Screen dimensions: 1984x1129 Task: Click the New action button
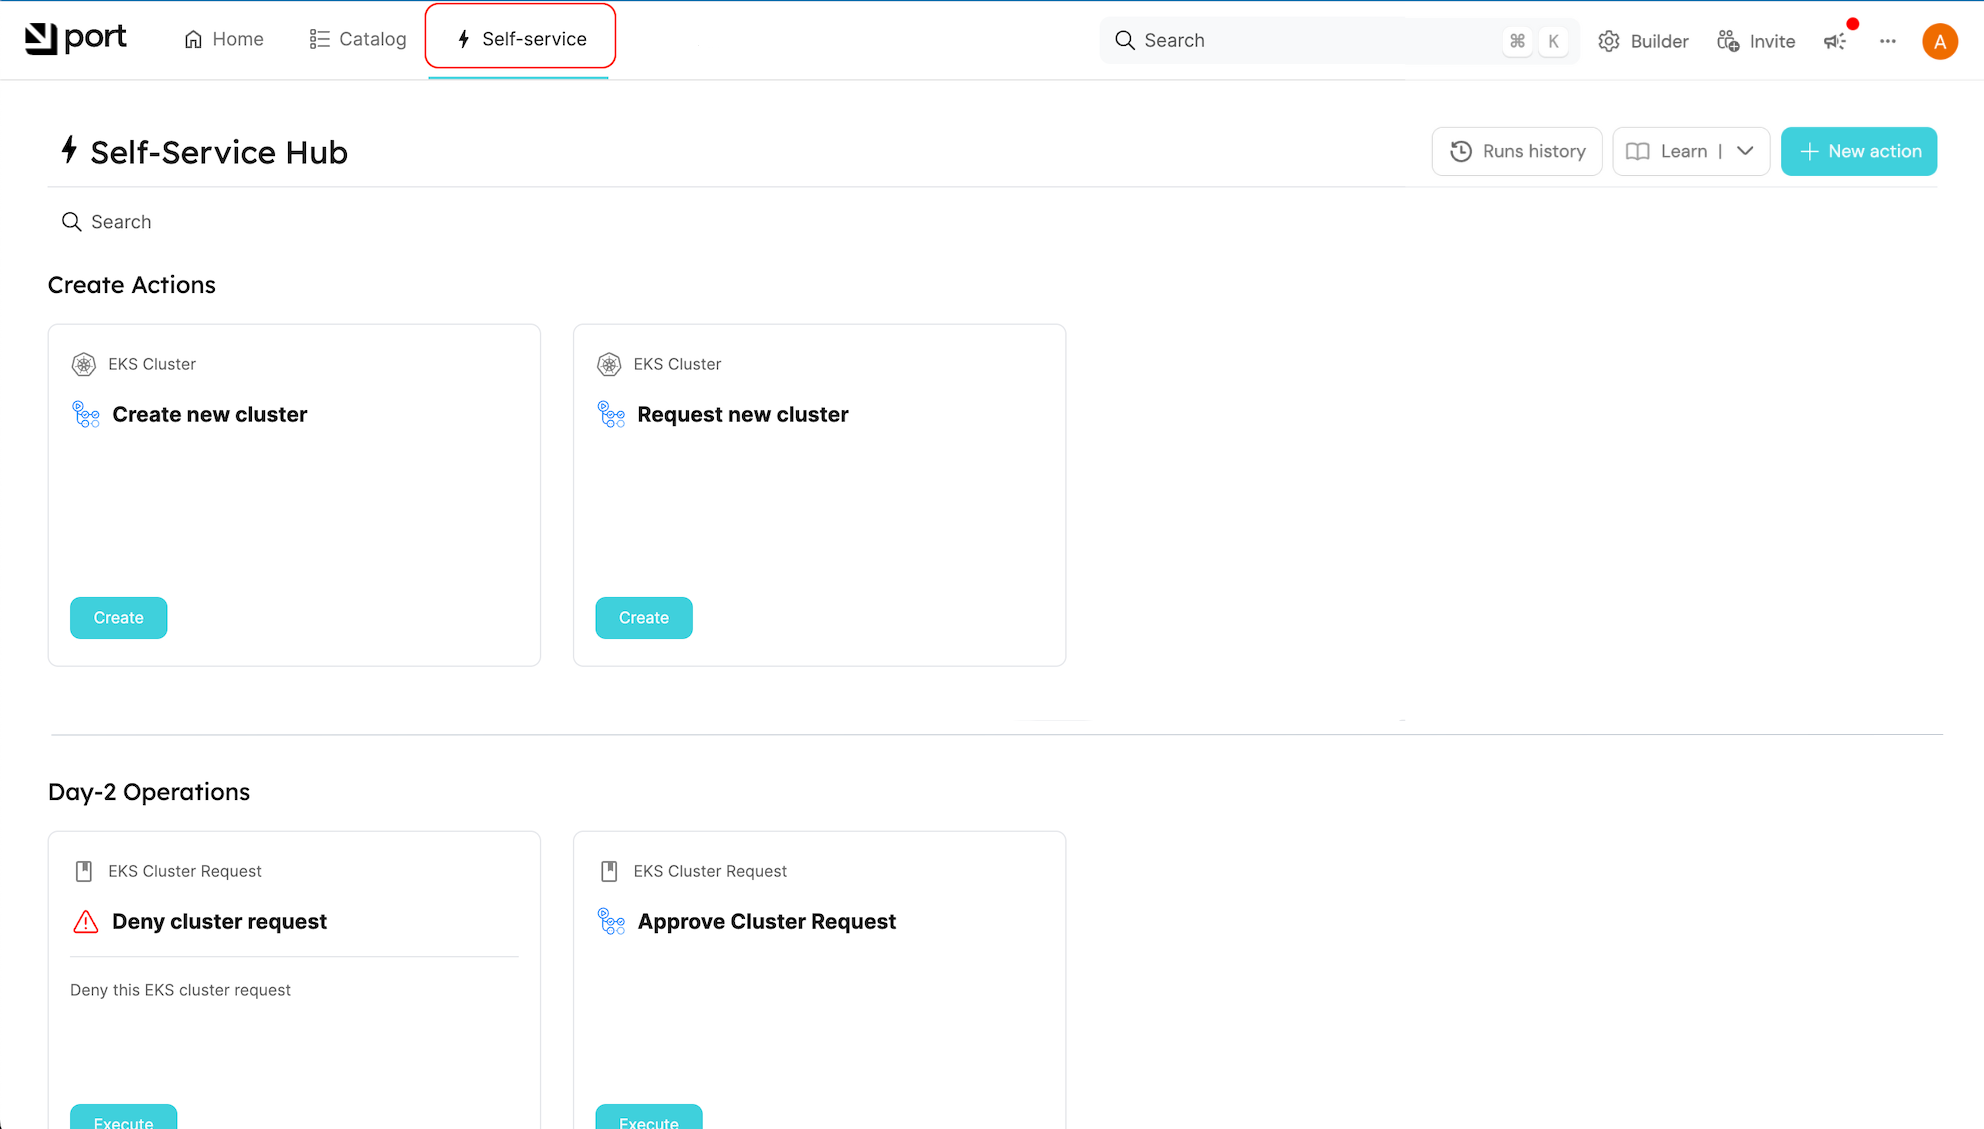[x=1858, y=151]
